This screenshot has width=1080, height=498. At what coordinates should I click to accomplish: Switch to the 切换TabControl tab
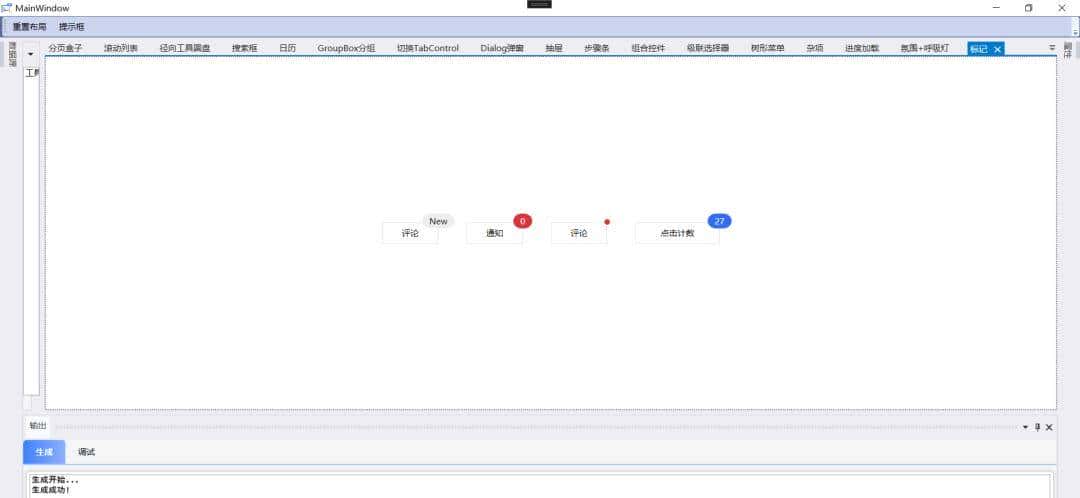(x=428, y=48)
